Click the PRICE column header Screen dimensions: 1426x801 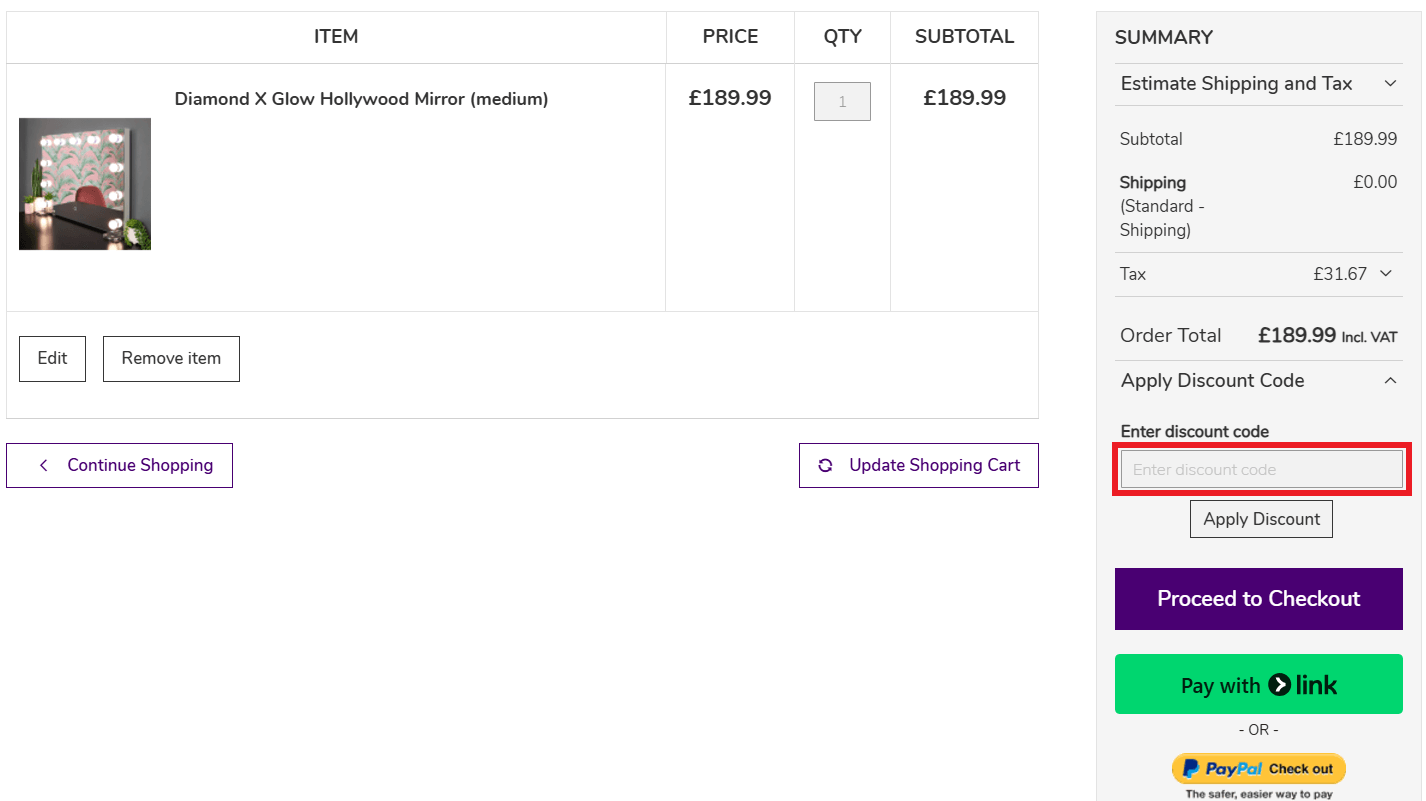[730, 37]
